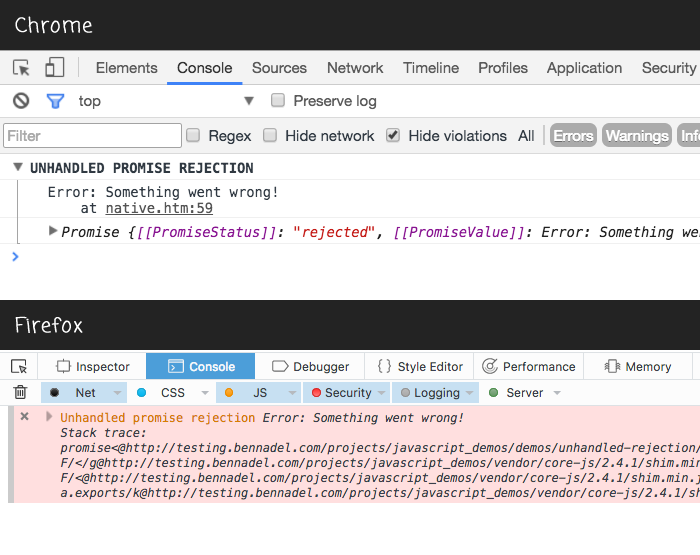Activate Chrome element inspect picker icon
Image resolution: width=700 pixels, height=555 pixels.
pyautogui.click(x=21, y=68)
